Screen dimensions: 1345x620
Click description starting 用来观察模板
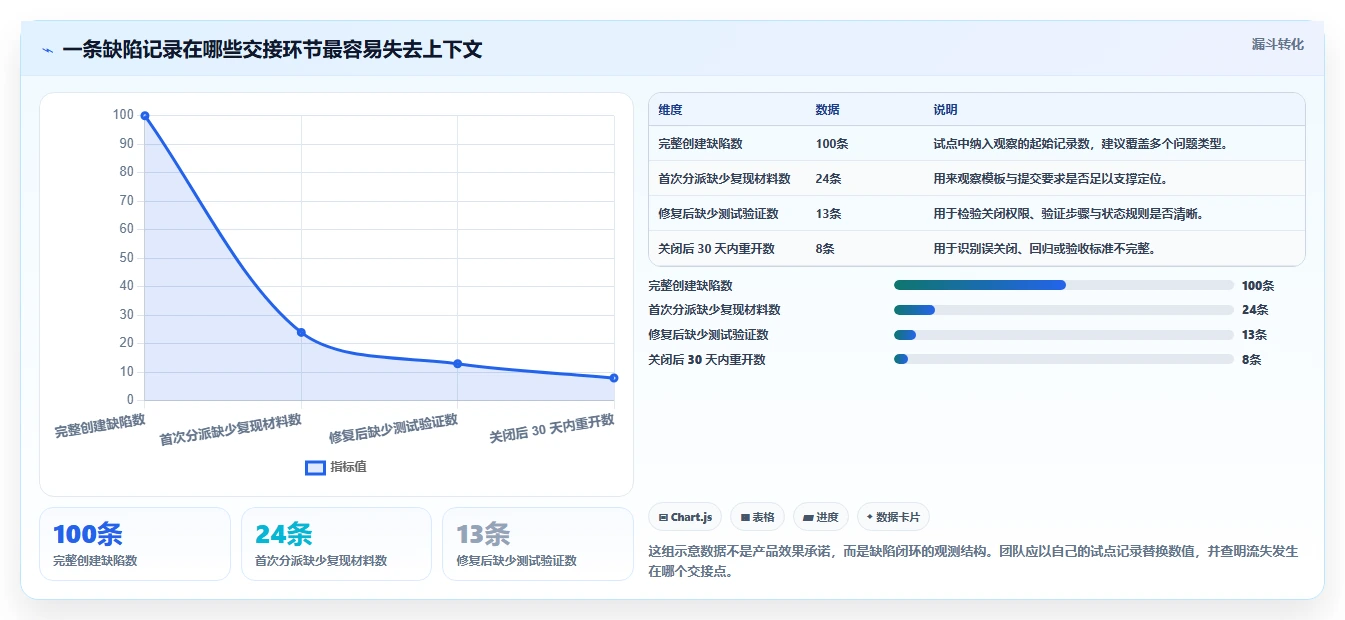point(1050,179)
